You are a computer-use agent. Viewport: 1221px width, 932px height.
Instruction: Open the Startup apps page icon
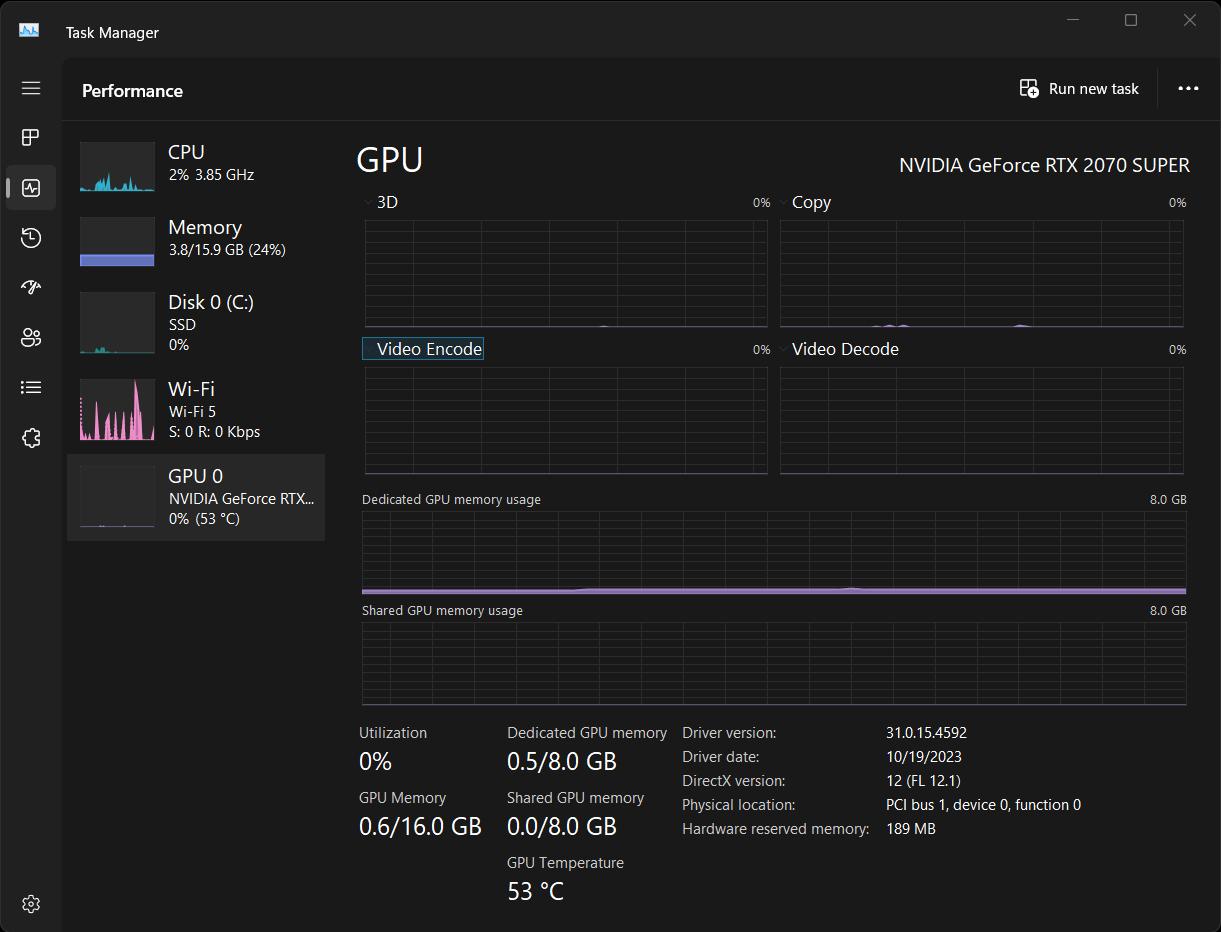pos(31,287)
